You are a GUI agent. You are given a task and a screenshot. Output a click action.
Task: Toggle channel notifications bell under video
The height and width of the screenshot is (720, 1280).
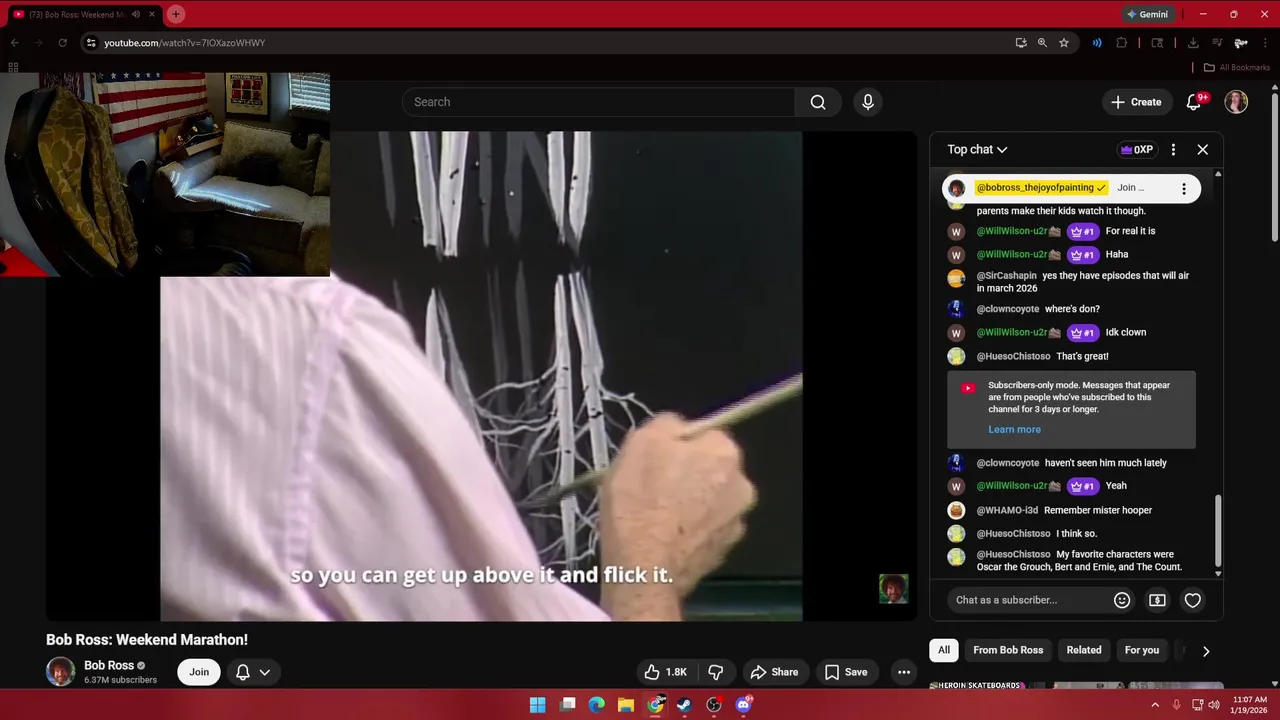[x=242, y=672]
